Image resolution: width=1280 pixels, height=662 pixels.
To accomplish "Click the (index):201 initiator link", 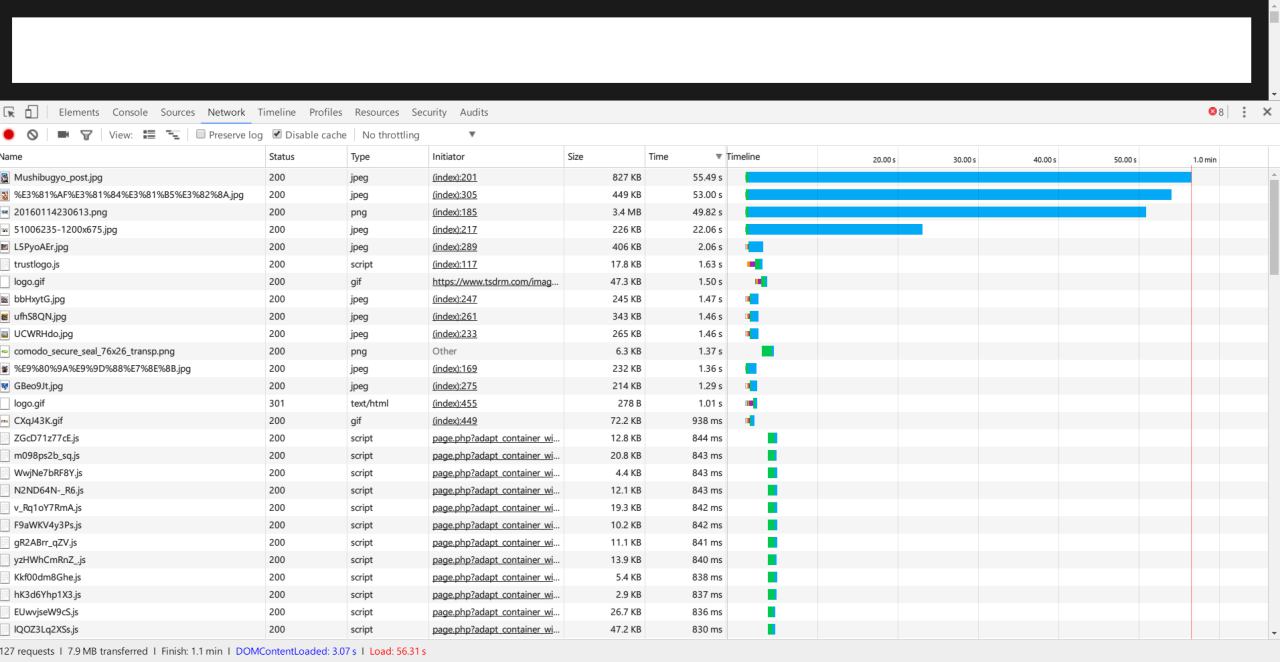I will (x=454, y=178).
